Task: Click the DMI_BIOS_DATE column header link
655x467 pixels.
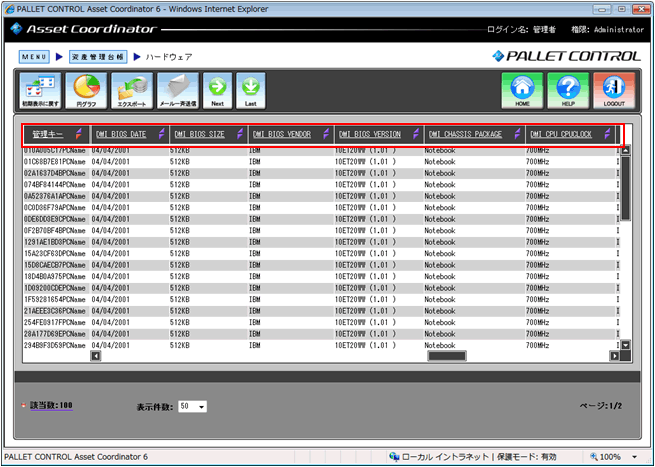Action: 121,134
